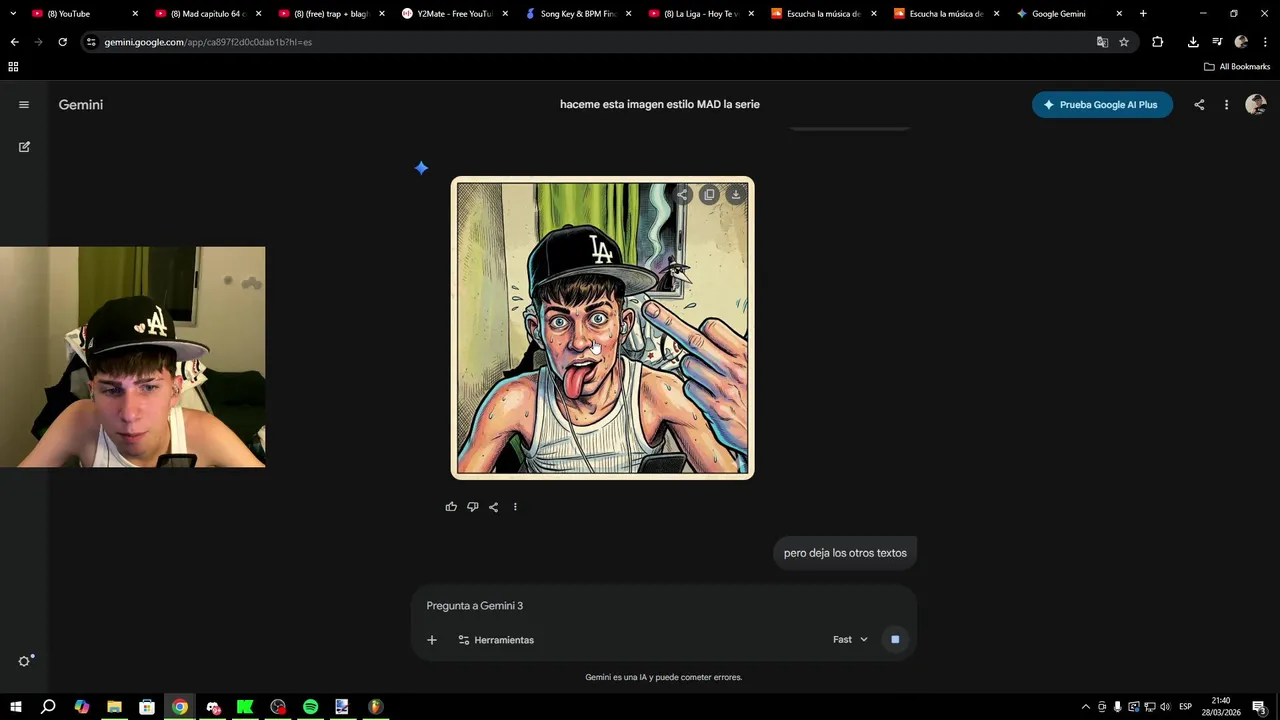1280x720 pixels.
Task: Click the message pero deja los otros textos
Action: point(845,553)
